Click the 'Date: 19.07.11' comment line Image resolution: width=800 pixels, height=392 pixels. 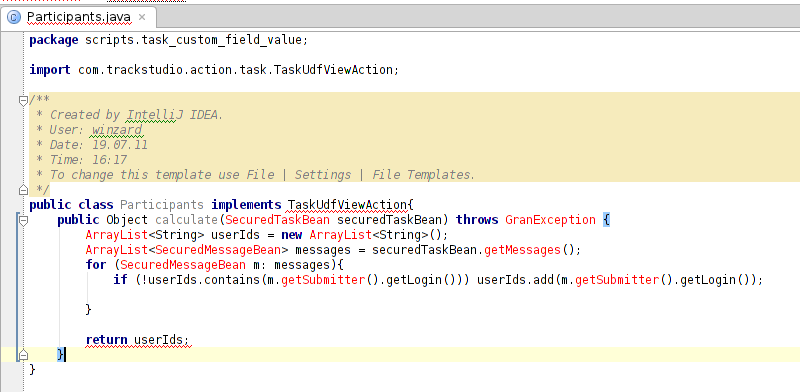(92, 145)
